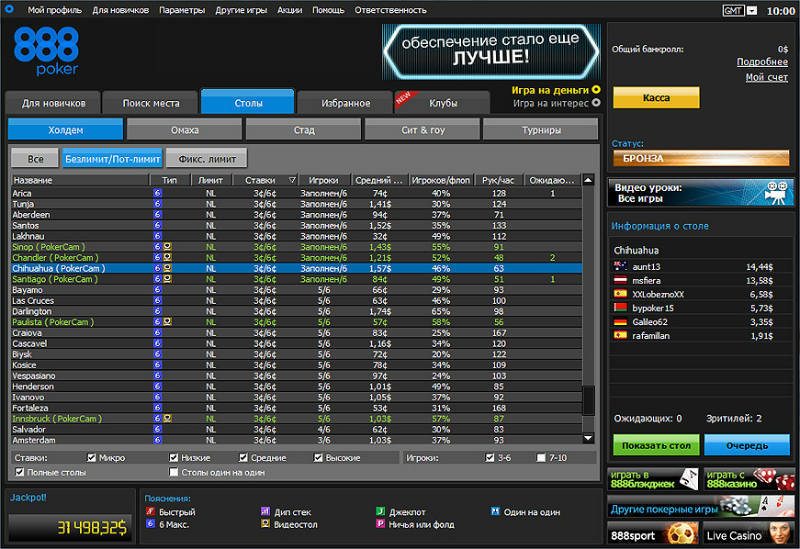Screen dimensions: 800x549
Task: Click the Показать стол button
Action: click(655, 444)
